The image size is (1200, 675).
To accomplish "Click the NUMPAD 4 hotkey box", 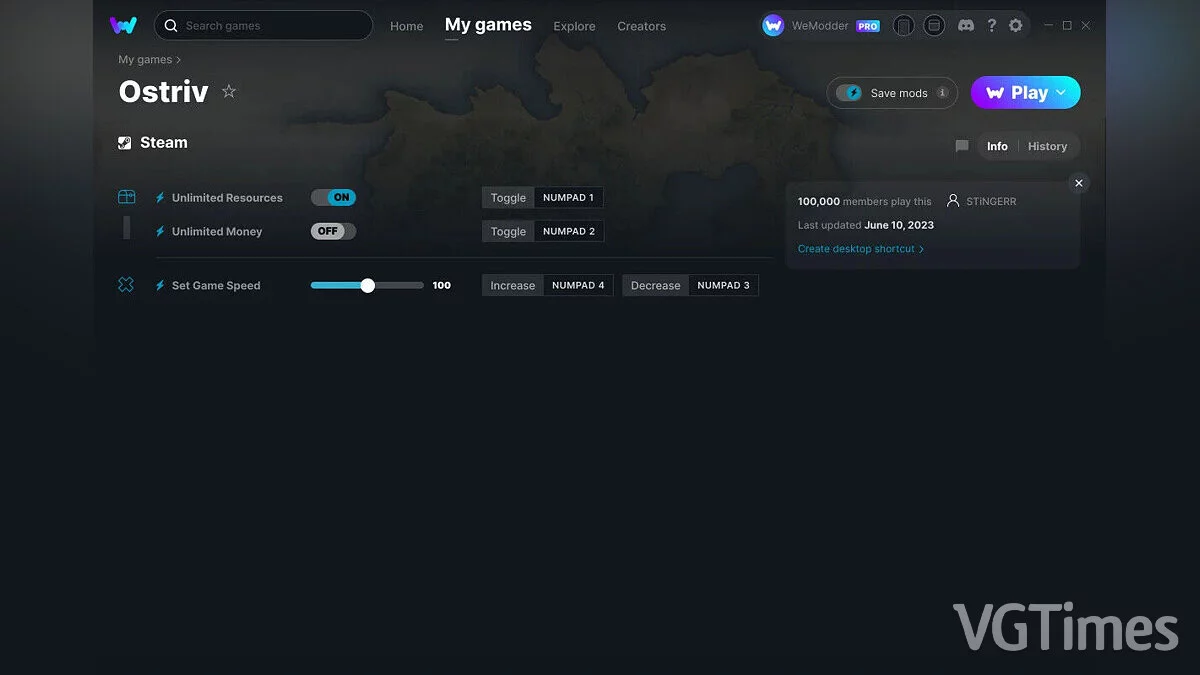I will pyautogui.click(x=578, y=285).
